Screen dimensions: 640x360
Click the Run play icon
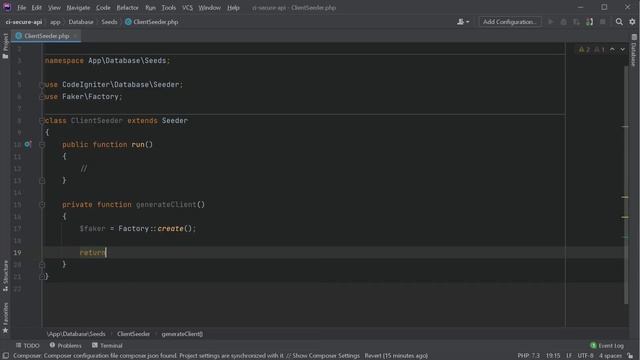(551, 22)
